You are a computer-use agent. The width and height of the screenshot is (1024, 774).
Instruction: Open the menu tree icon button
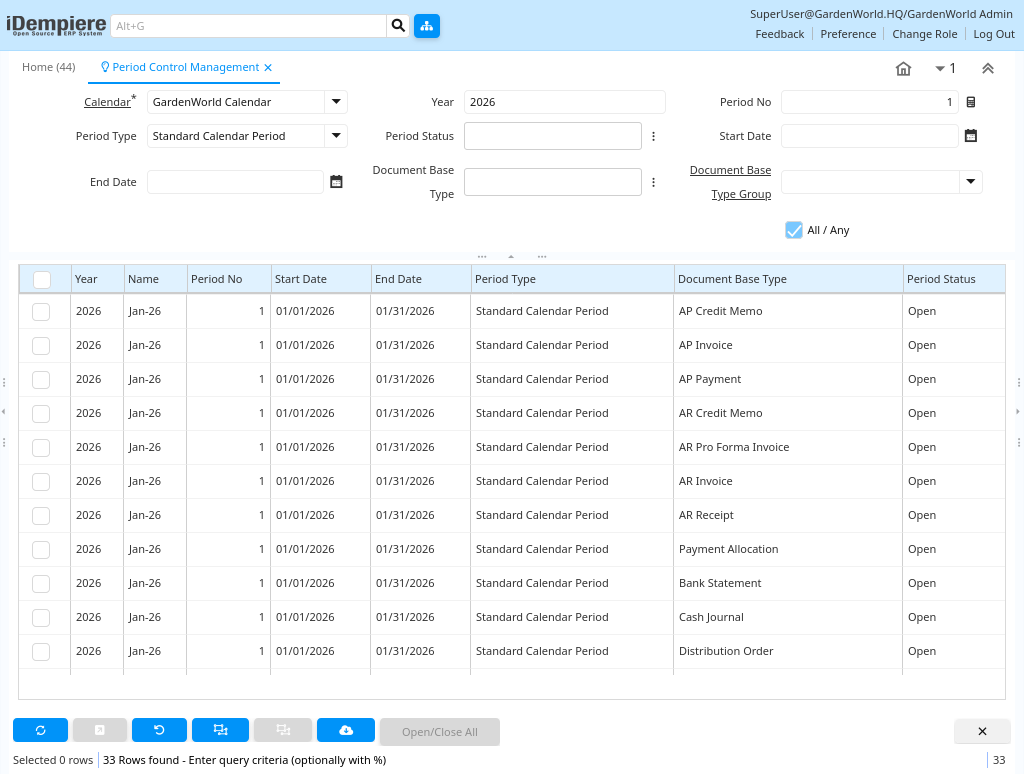[427, 26]
